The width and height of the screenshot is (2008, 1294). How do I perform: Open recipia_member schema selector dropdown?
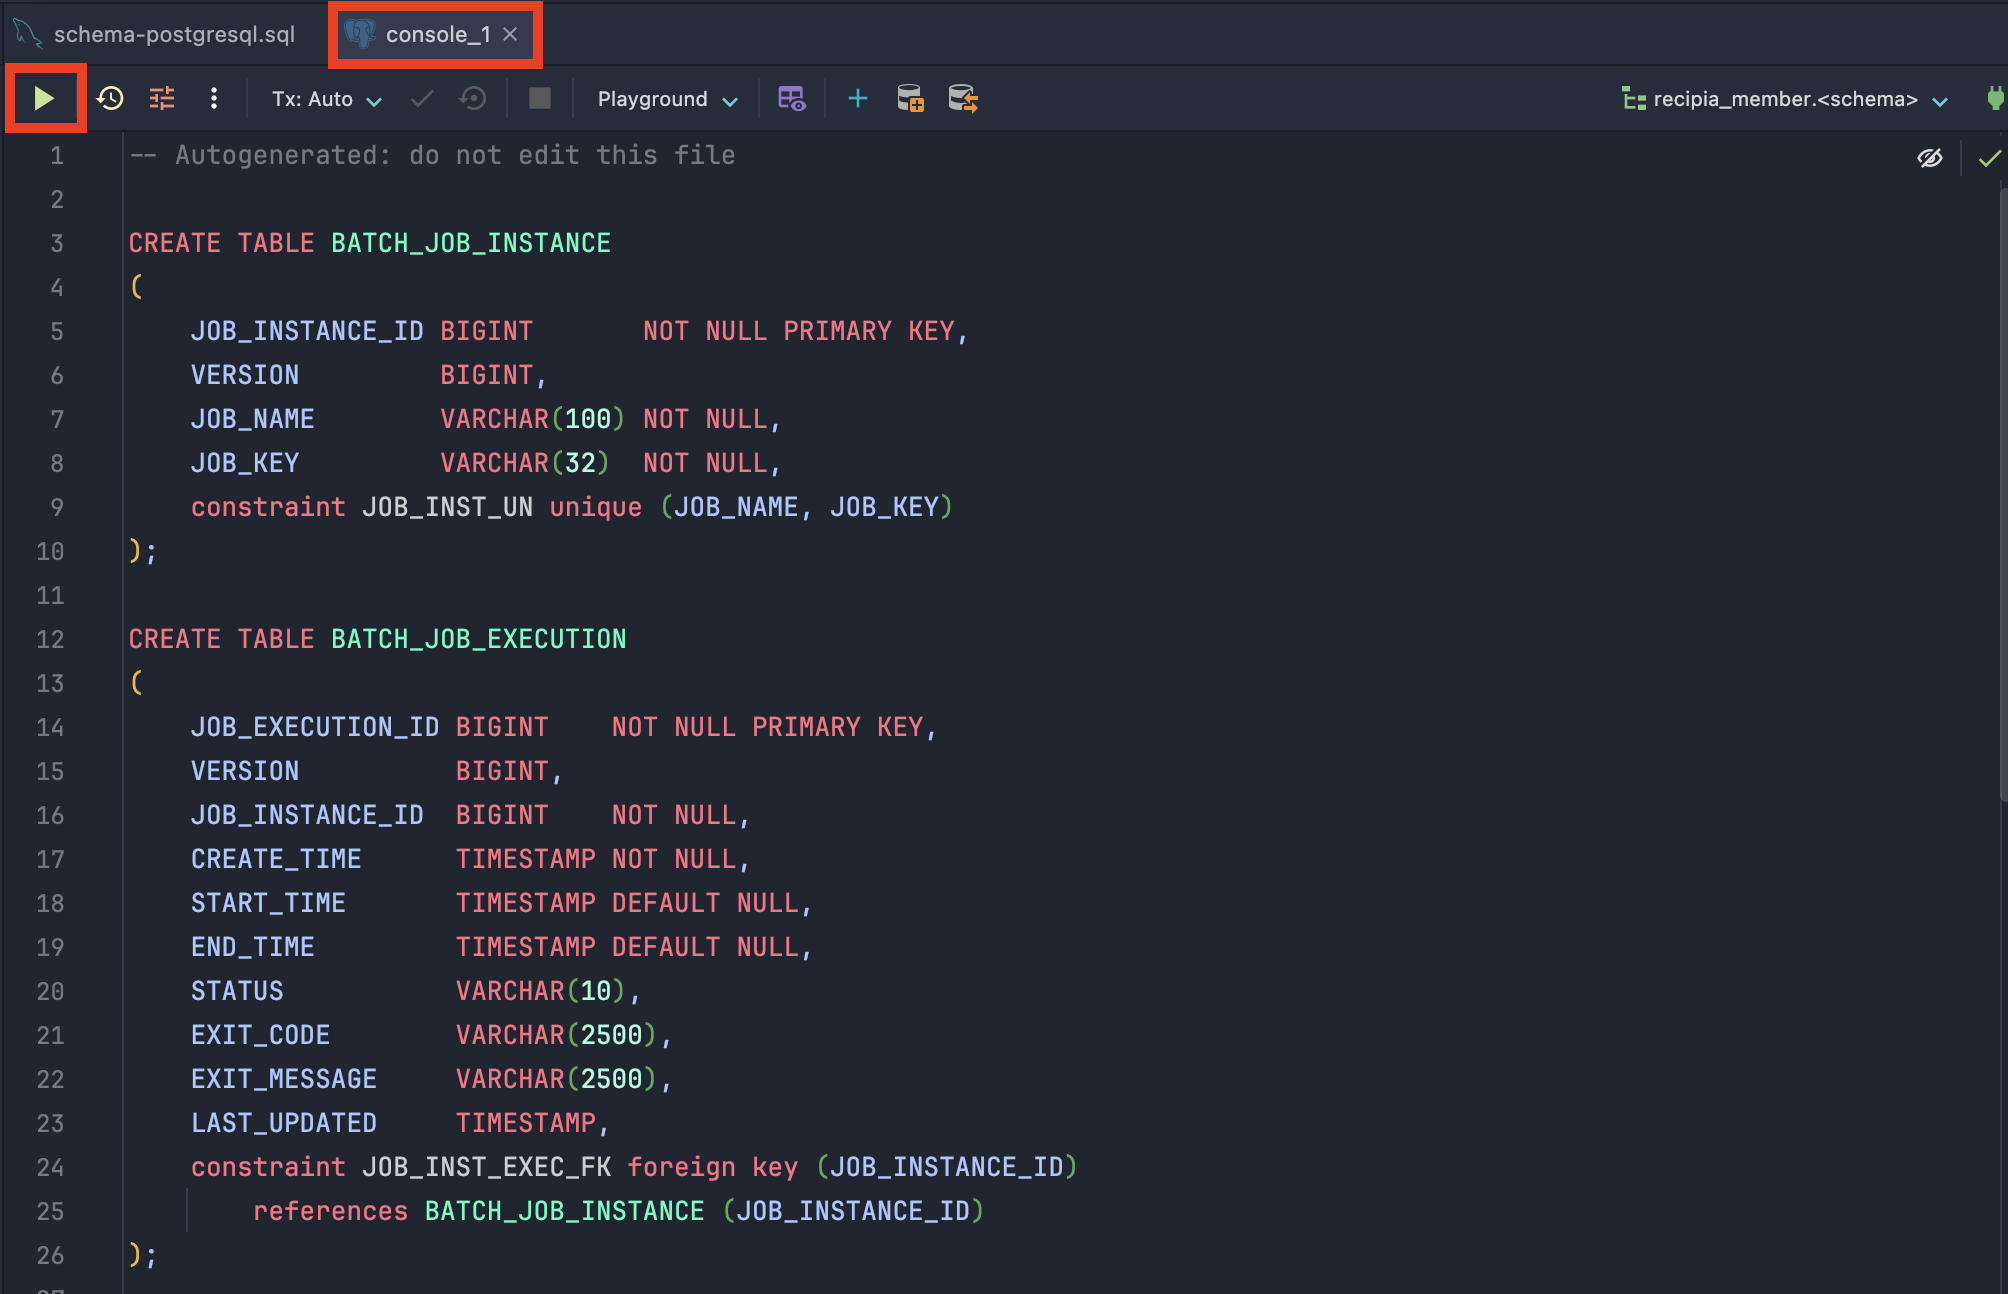click(x=1785, y=99)
